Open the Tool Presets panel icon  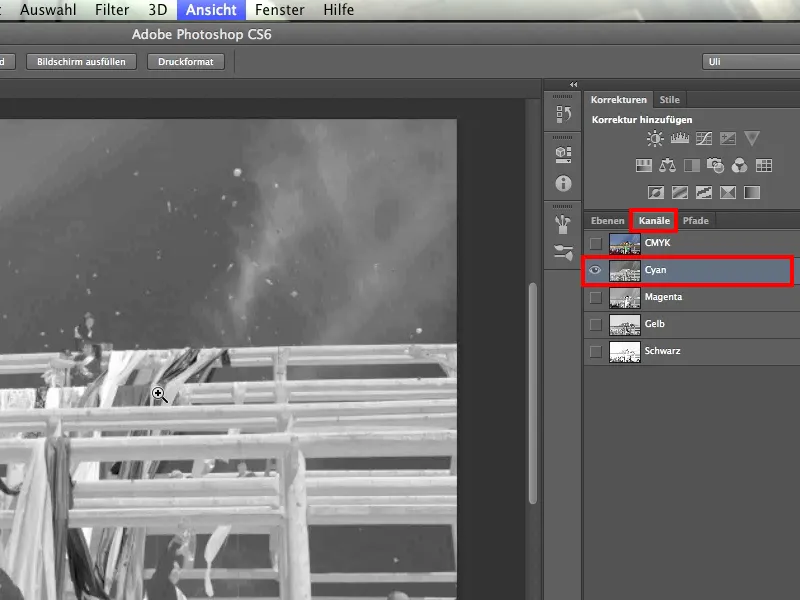coord(563,252)
